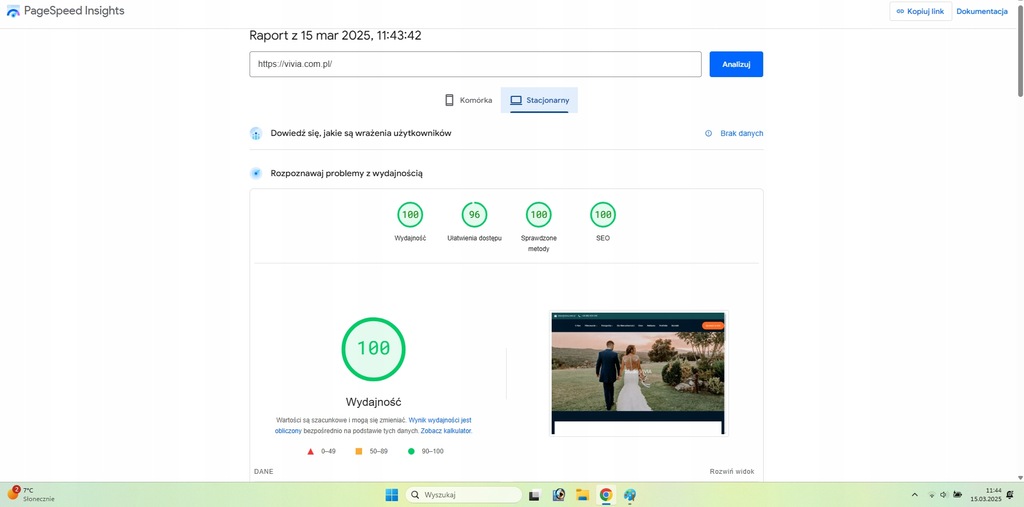1024x507 pixels.
Task: Expand the view with Rozwiń widok
Action: point(732,471)
